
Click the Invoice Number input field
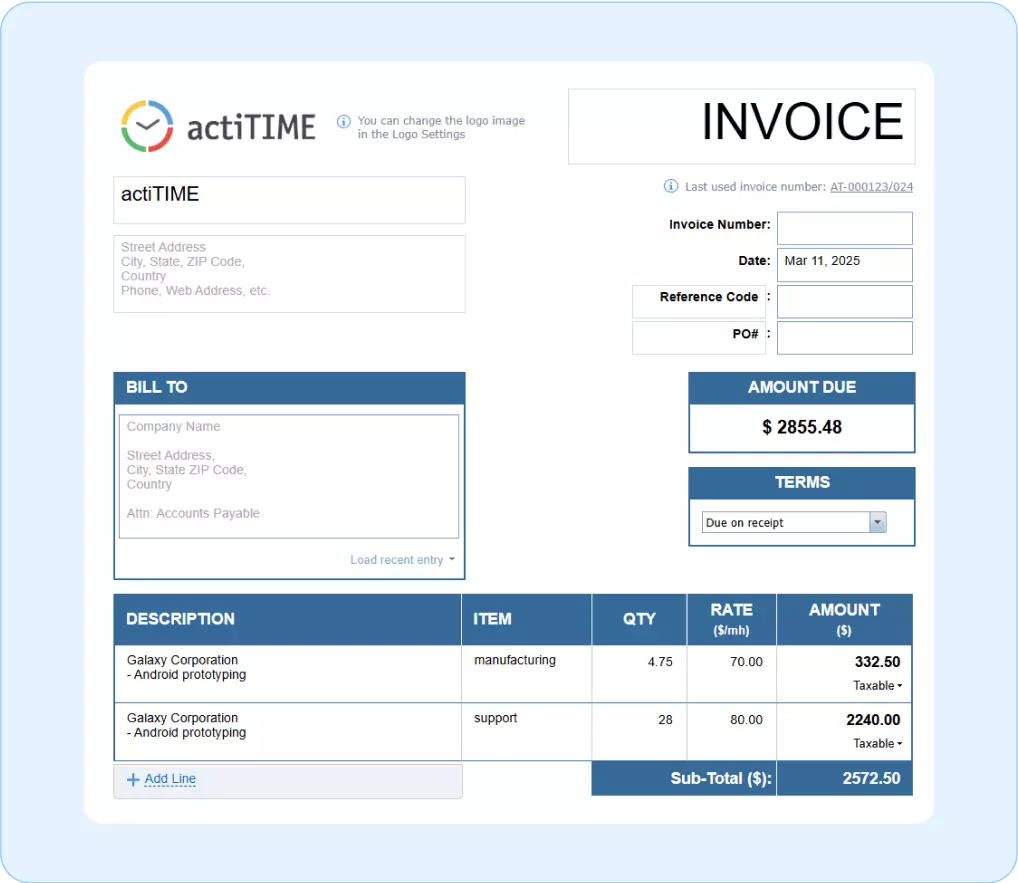tap(844, 228)
